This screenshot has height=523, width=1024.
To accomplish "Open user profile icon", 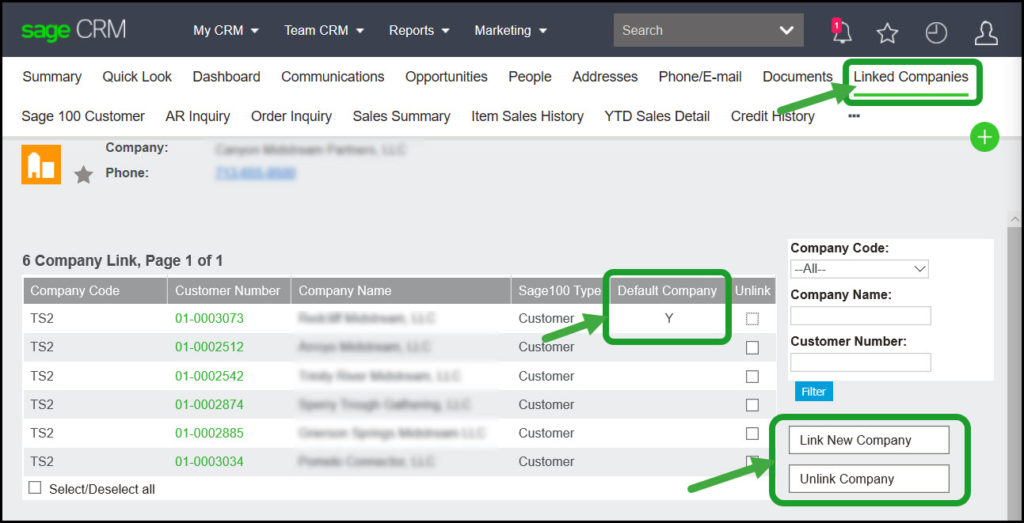I will 985,32.
